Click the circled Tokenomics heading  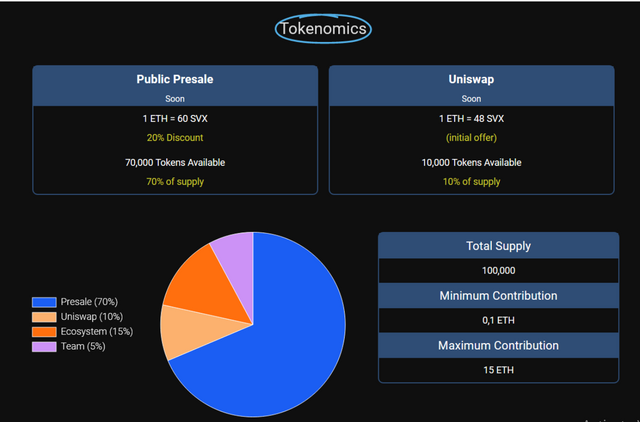(x=323, y=29)
